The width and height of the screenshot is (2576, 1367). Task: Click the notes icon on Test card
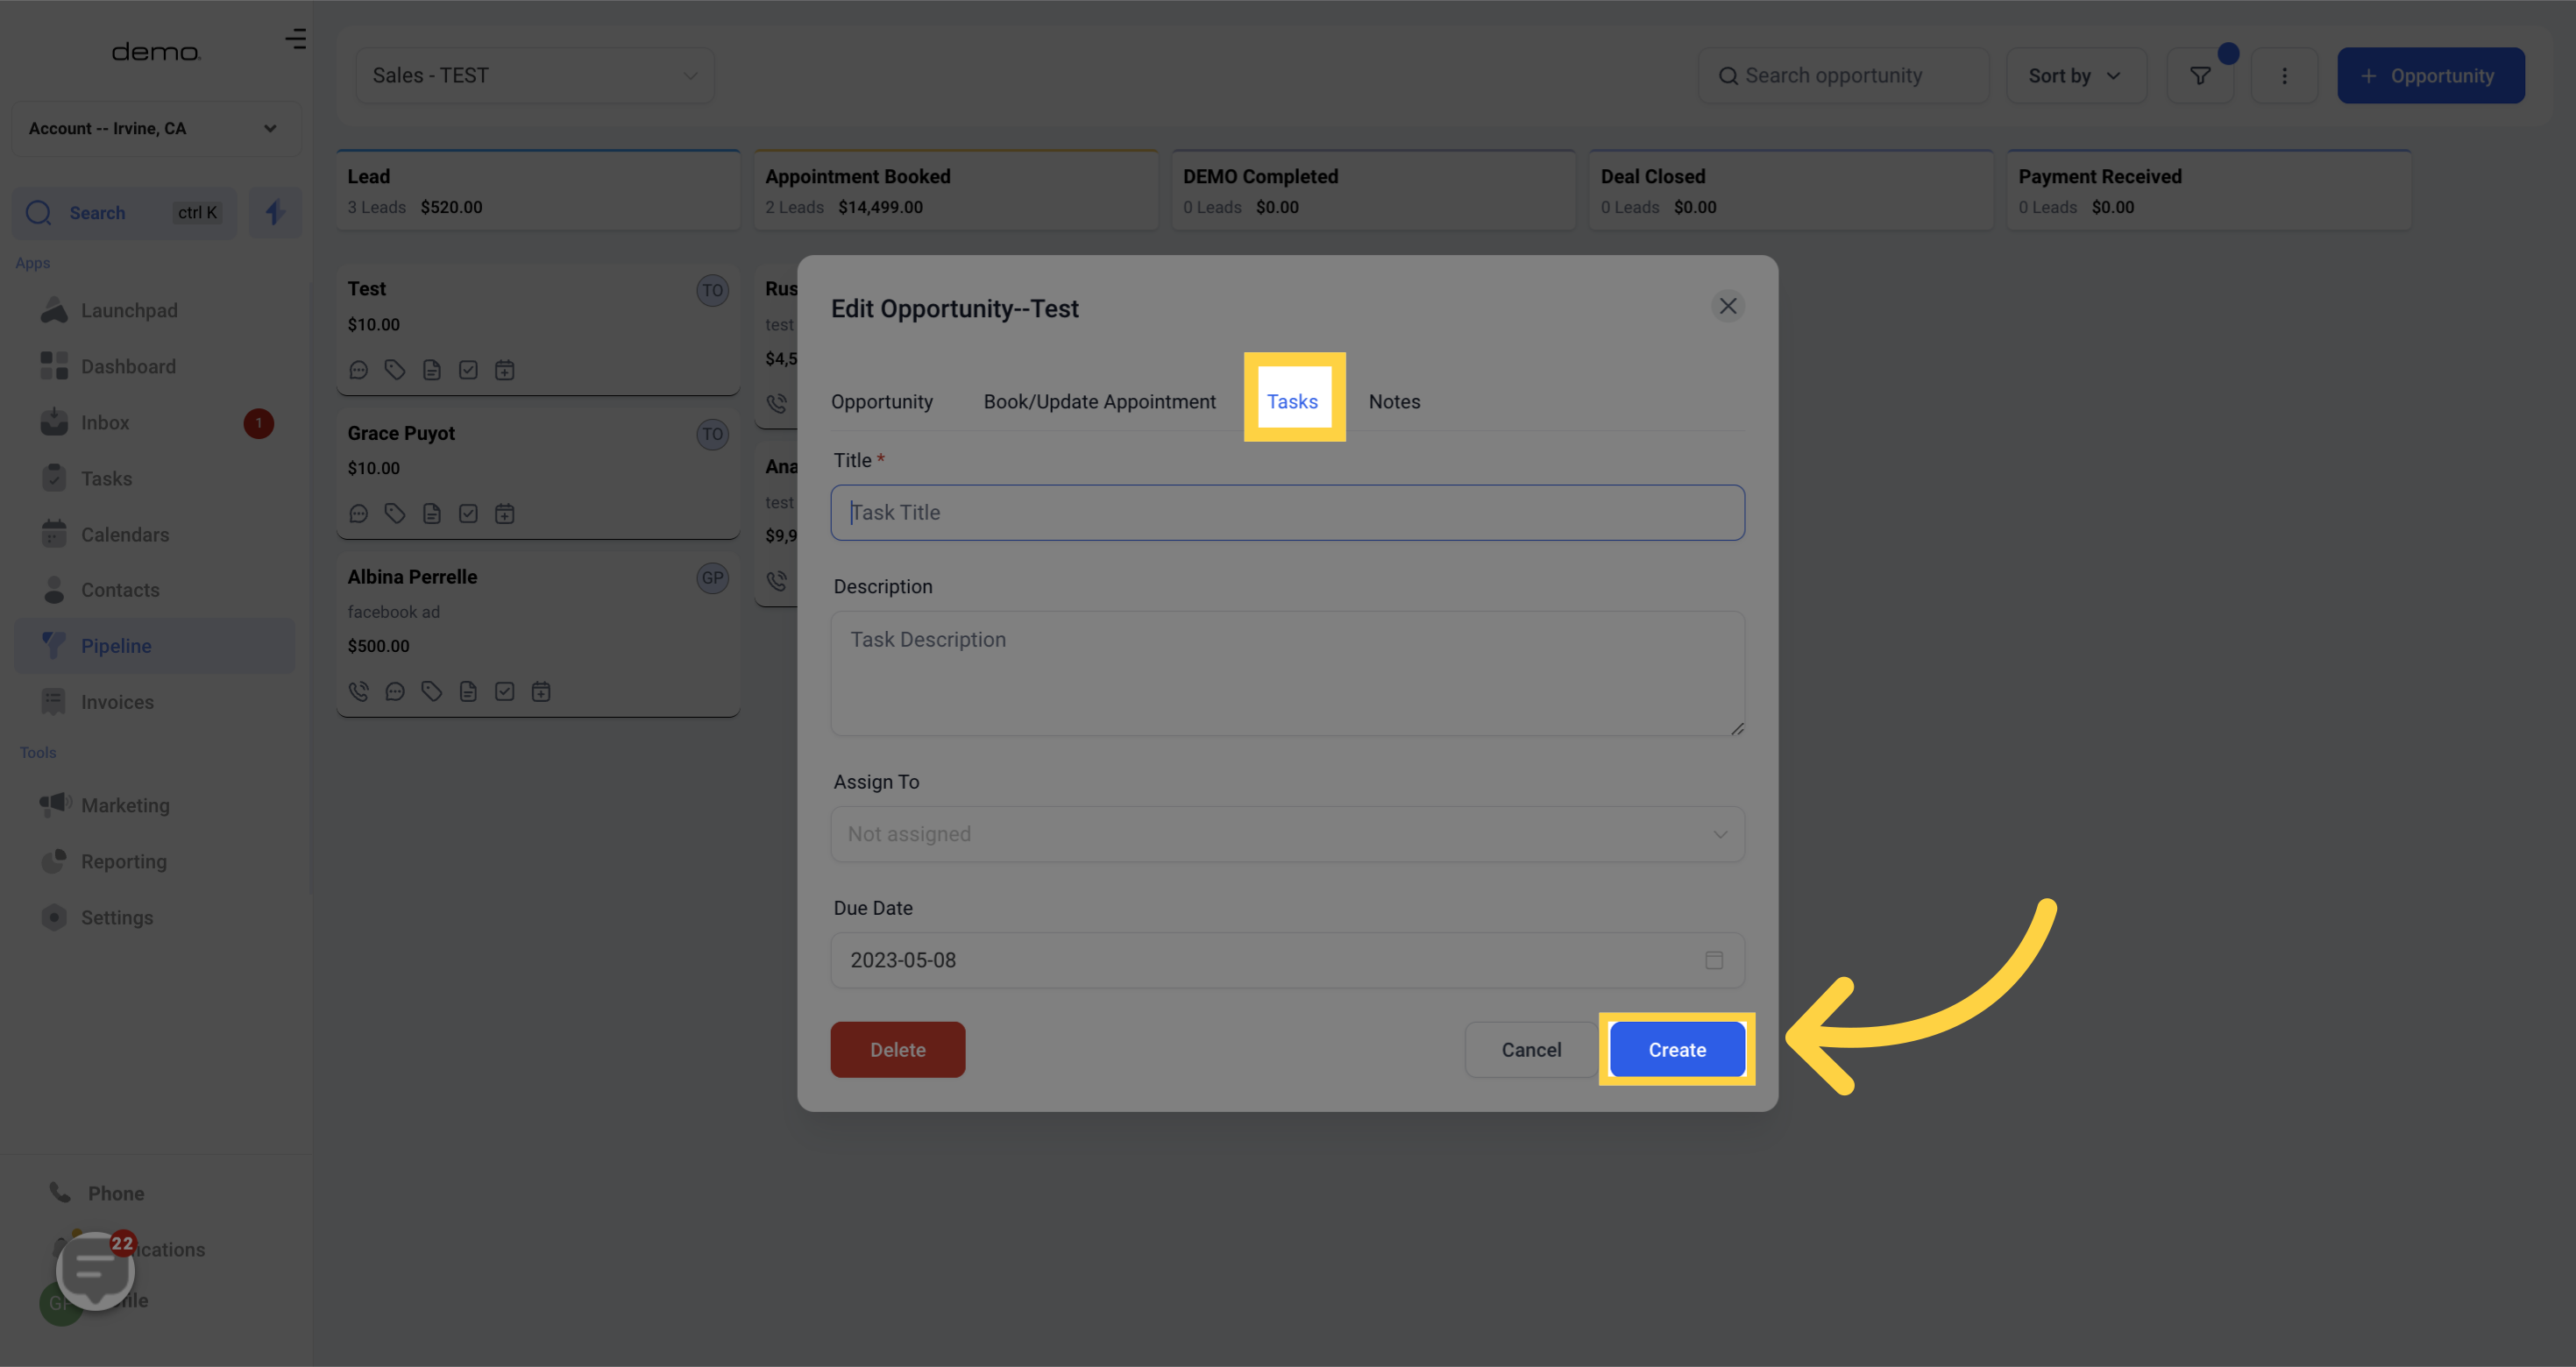pos(432,370)
